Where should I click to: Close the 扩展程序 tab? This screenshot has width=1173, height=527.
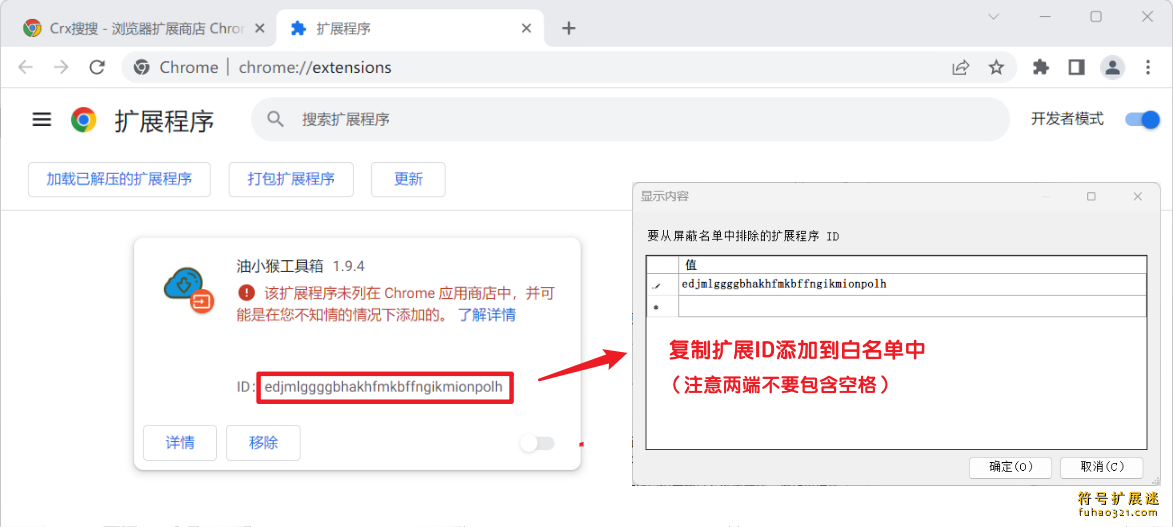pyautogui.click(x=527, y=28)
